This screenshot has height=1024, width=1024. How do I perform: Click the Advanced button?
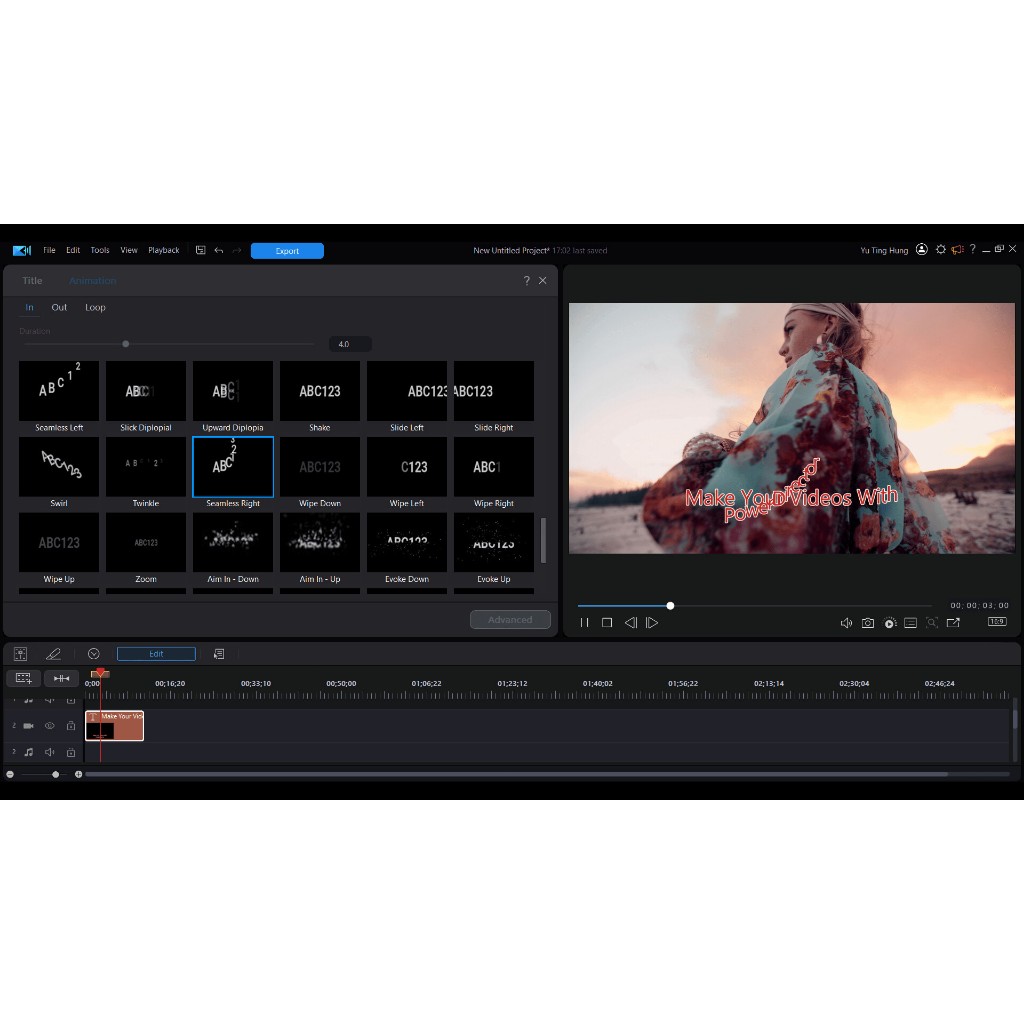pos(510,620)
